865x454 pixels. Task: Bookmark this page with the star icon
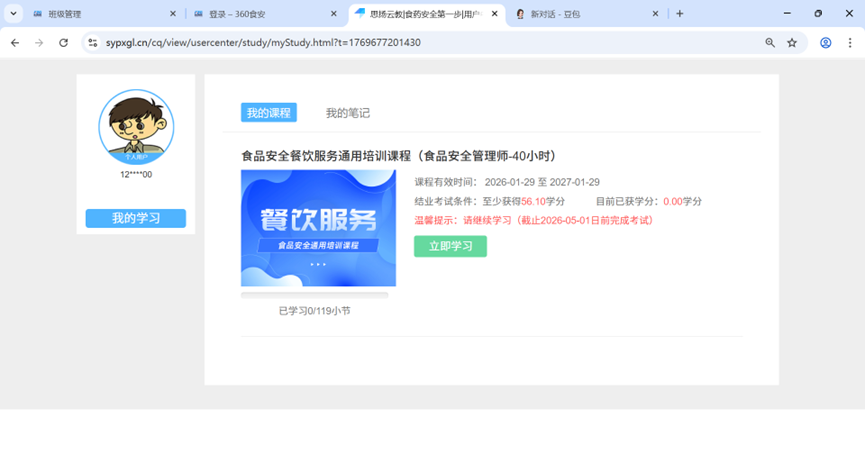pyautogui.click(x=792, y=43)
